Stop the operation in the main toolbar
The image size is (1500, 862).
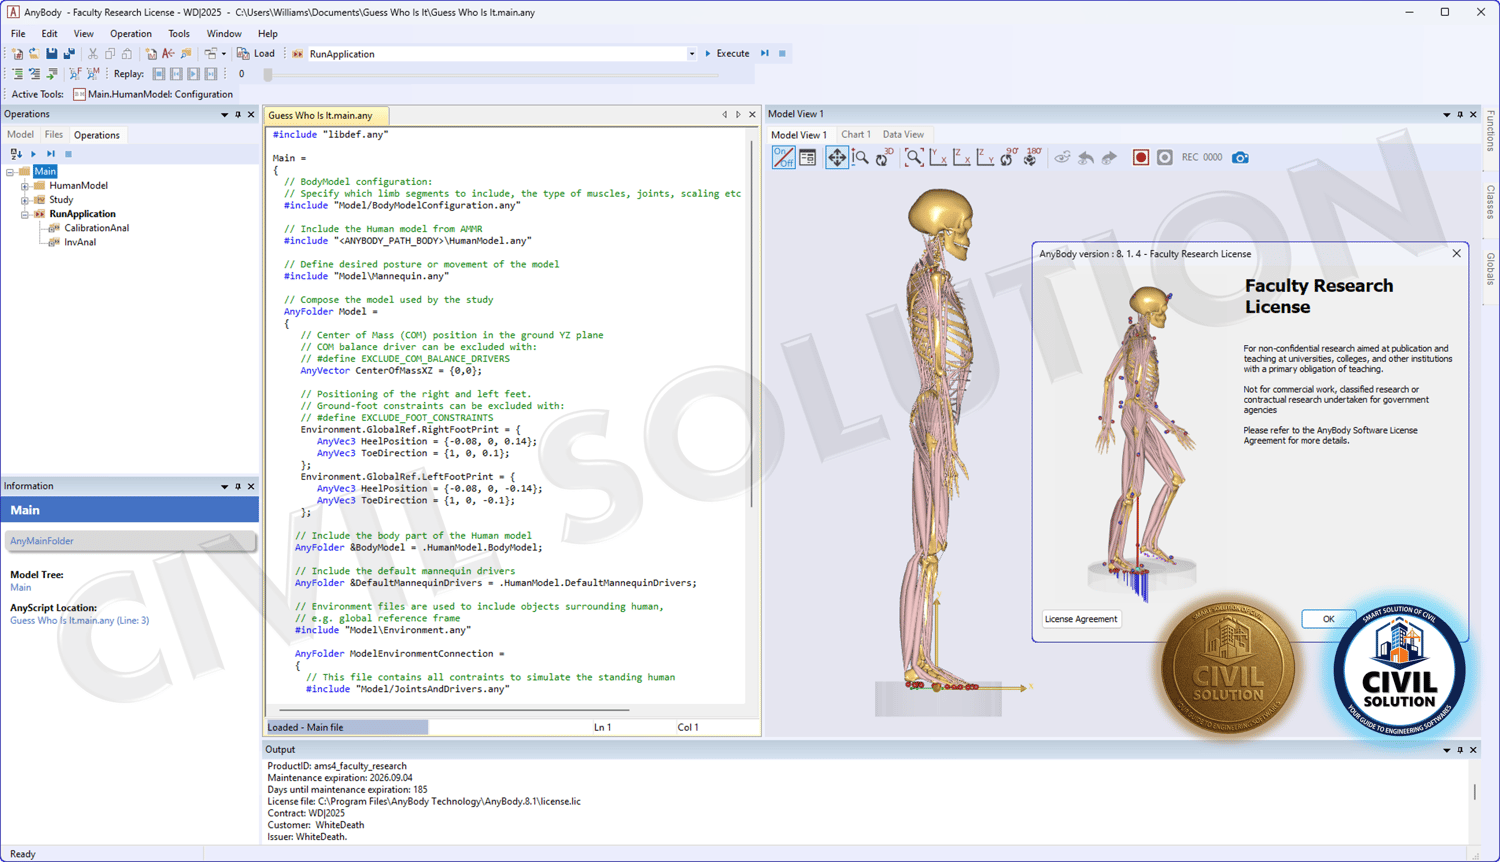click(x=782, y=54)
